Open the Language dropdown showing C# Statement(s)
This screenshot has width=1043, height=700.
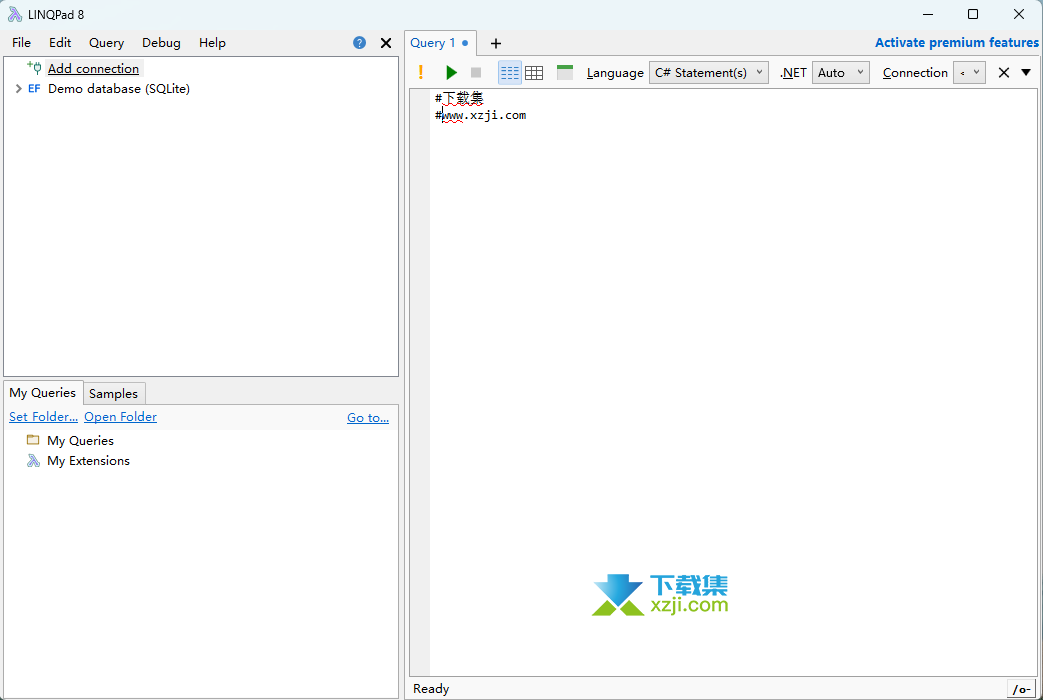[x=708, y=73]
